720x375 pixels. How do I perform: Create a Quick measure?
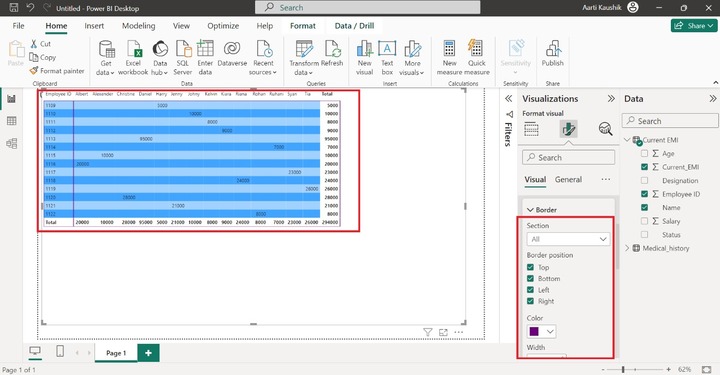476,57
